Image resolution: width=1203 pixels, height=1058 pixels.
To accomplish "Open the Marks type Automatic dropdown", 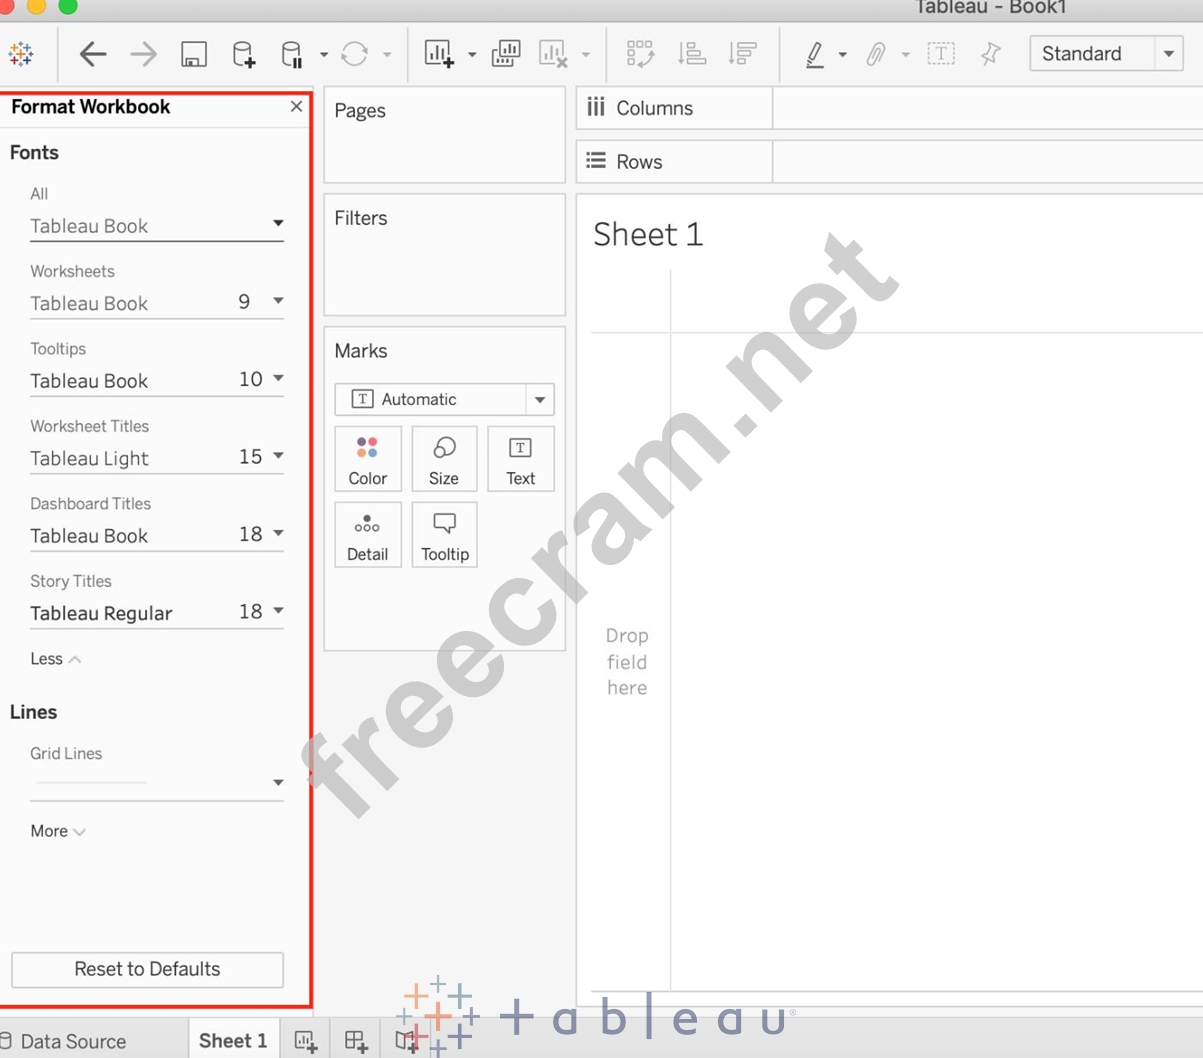I will [x=444, y=399].
